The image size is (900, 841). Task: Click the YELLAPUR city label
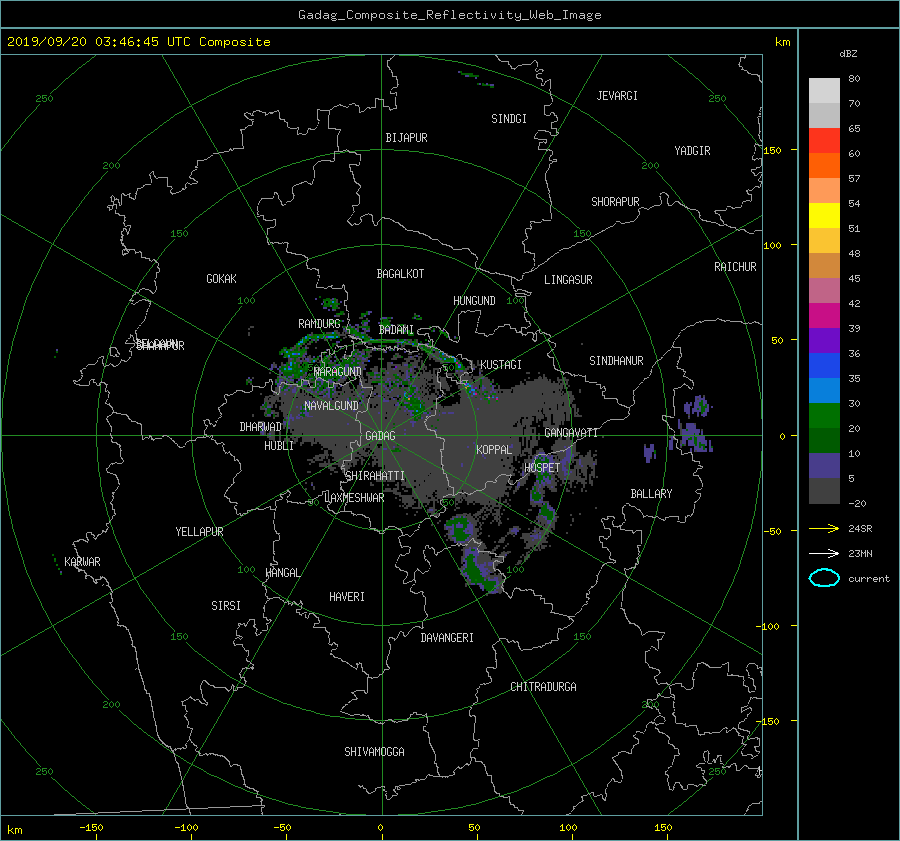tap(199, 532)
